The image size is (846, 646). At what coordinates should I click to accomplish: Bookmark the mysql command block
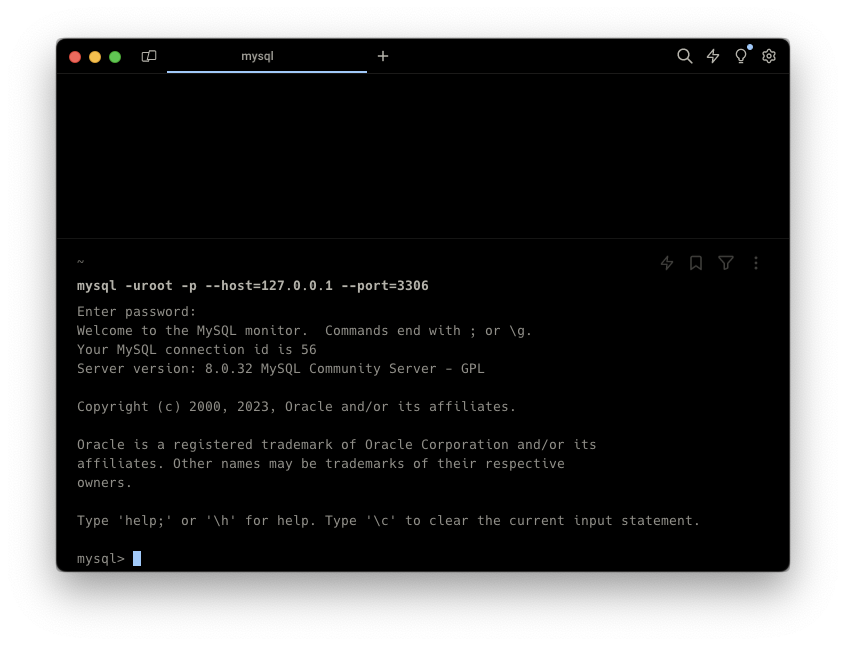(x=696, y=263)
